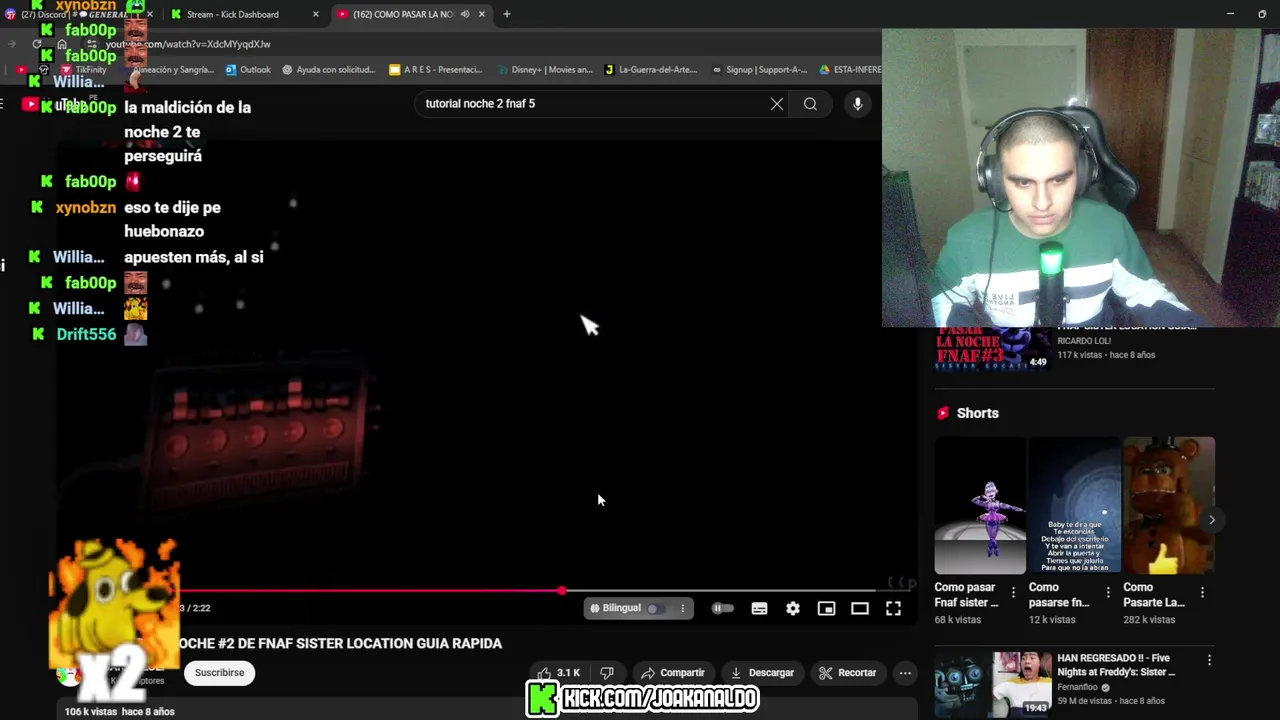Toggle subtitles in the video player
The height and width of the screenshot is (720, 1280).
[x=759, y=608]
